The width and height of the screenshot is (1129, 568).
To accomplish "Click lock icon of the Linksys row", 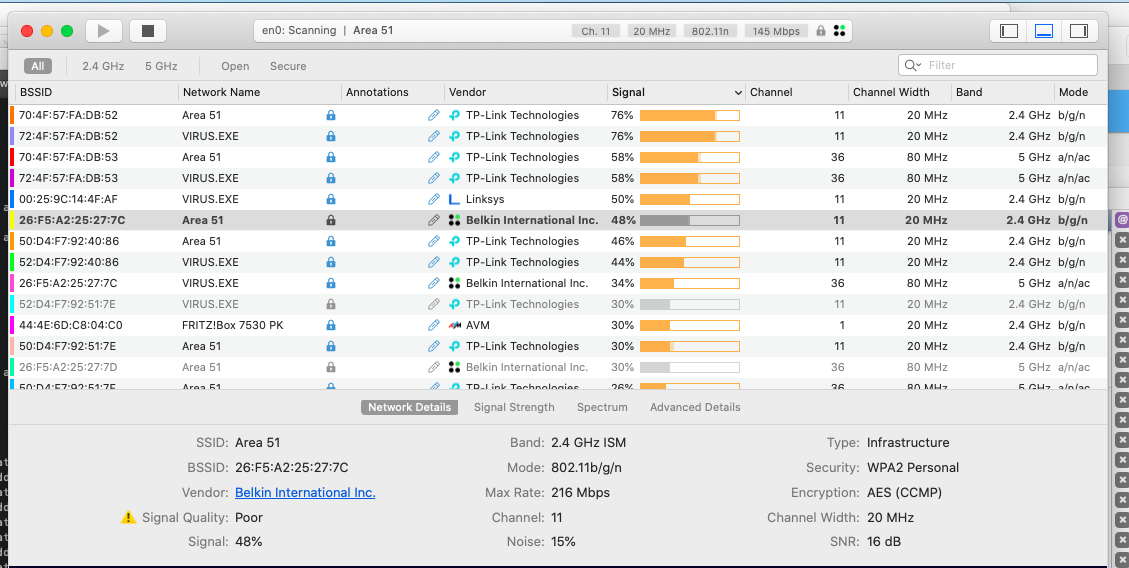I will (x=330, y=199).
